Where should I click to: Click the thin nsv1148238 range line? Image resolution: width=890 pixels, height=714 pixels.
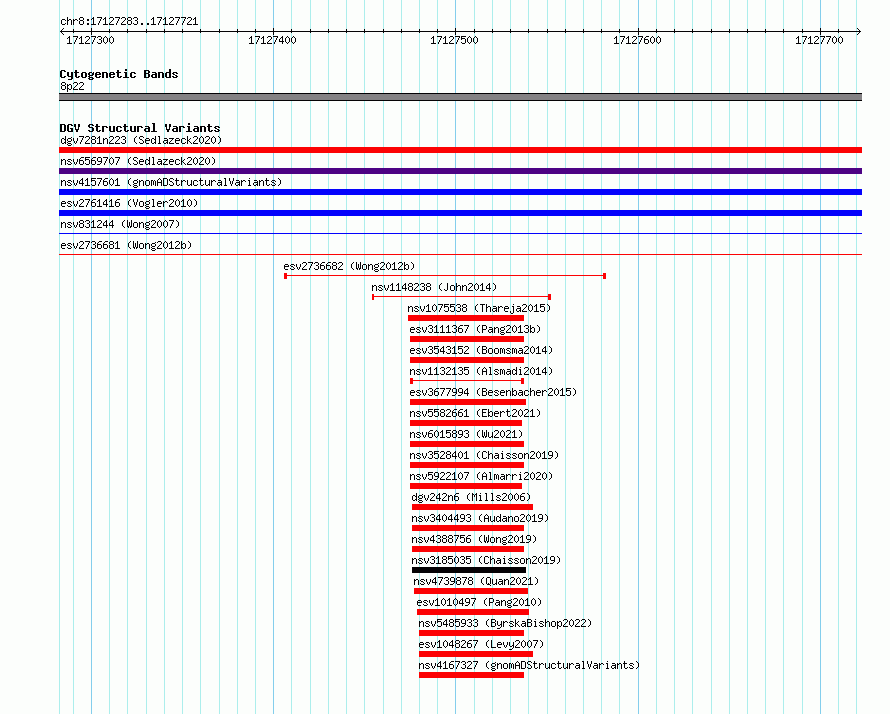461,297
